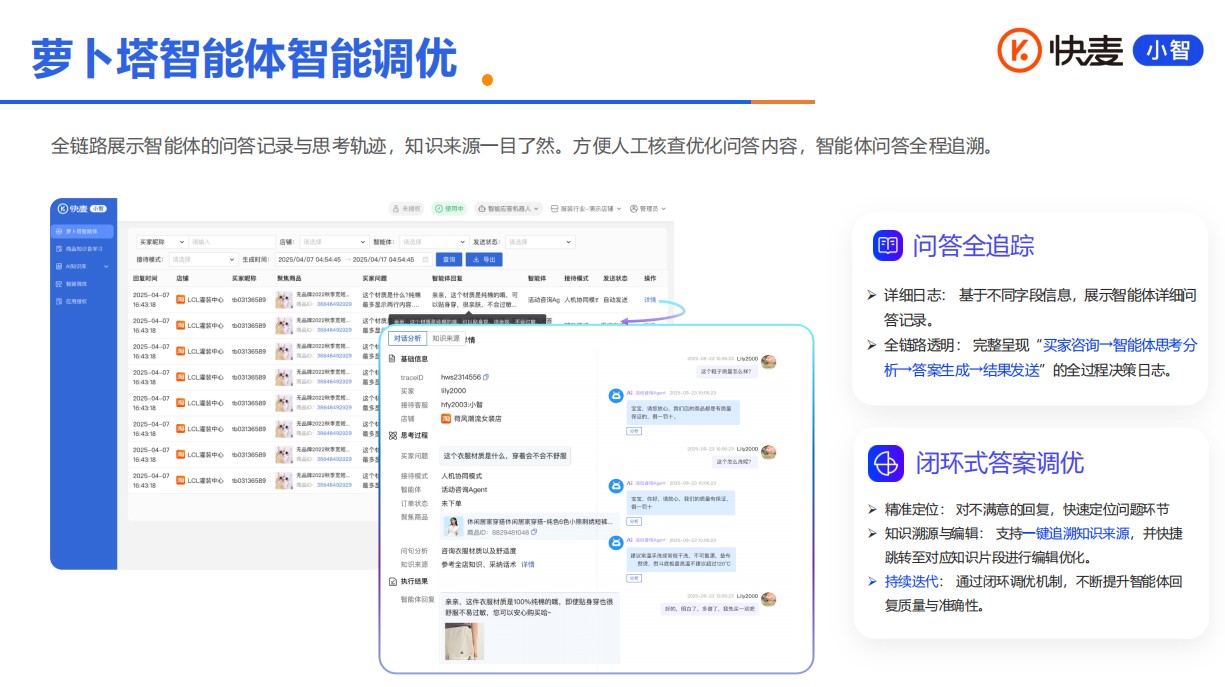Click the calendar icon in date range
The image size is (1225, 687).
point(425,260)
